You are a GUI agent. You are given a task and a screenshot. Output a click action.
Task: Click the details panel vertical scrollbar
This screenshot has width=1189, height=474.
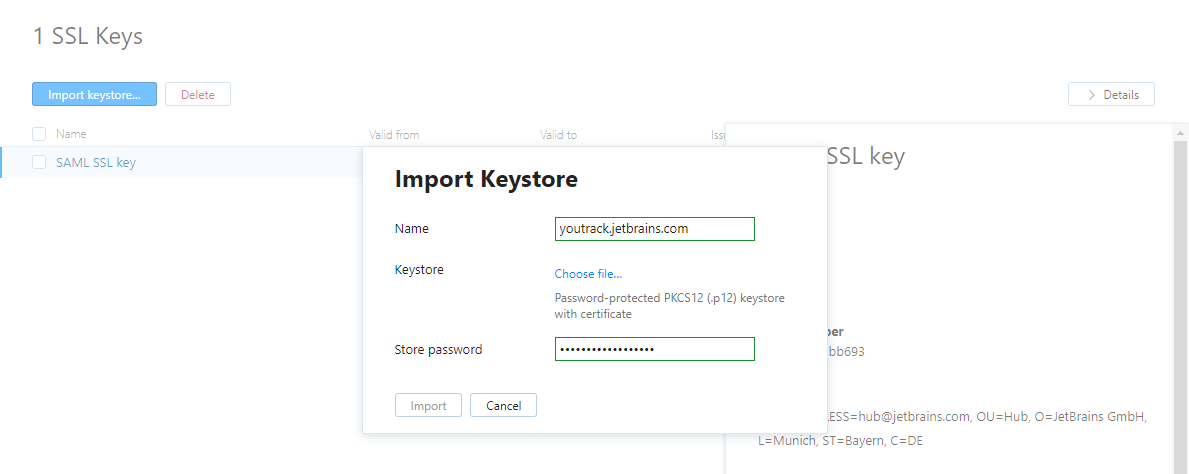(1180, 300)
